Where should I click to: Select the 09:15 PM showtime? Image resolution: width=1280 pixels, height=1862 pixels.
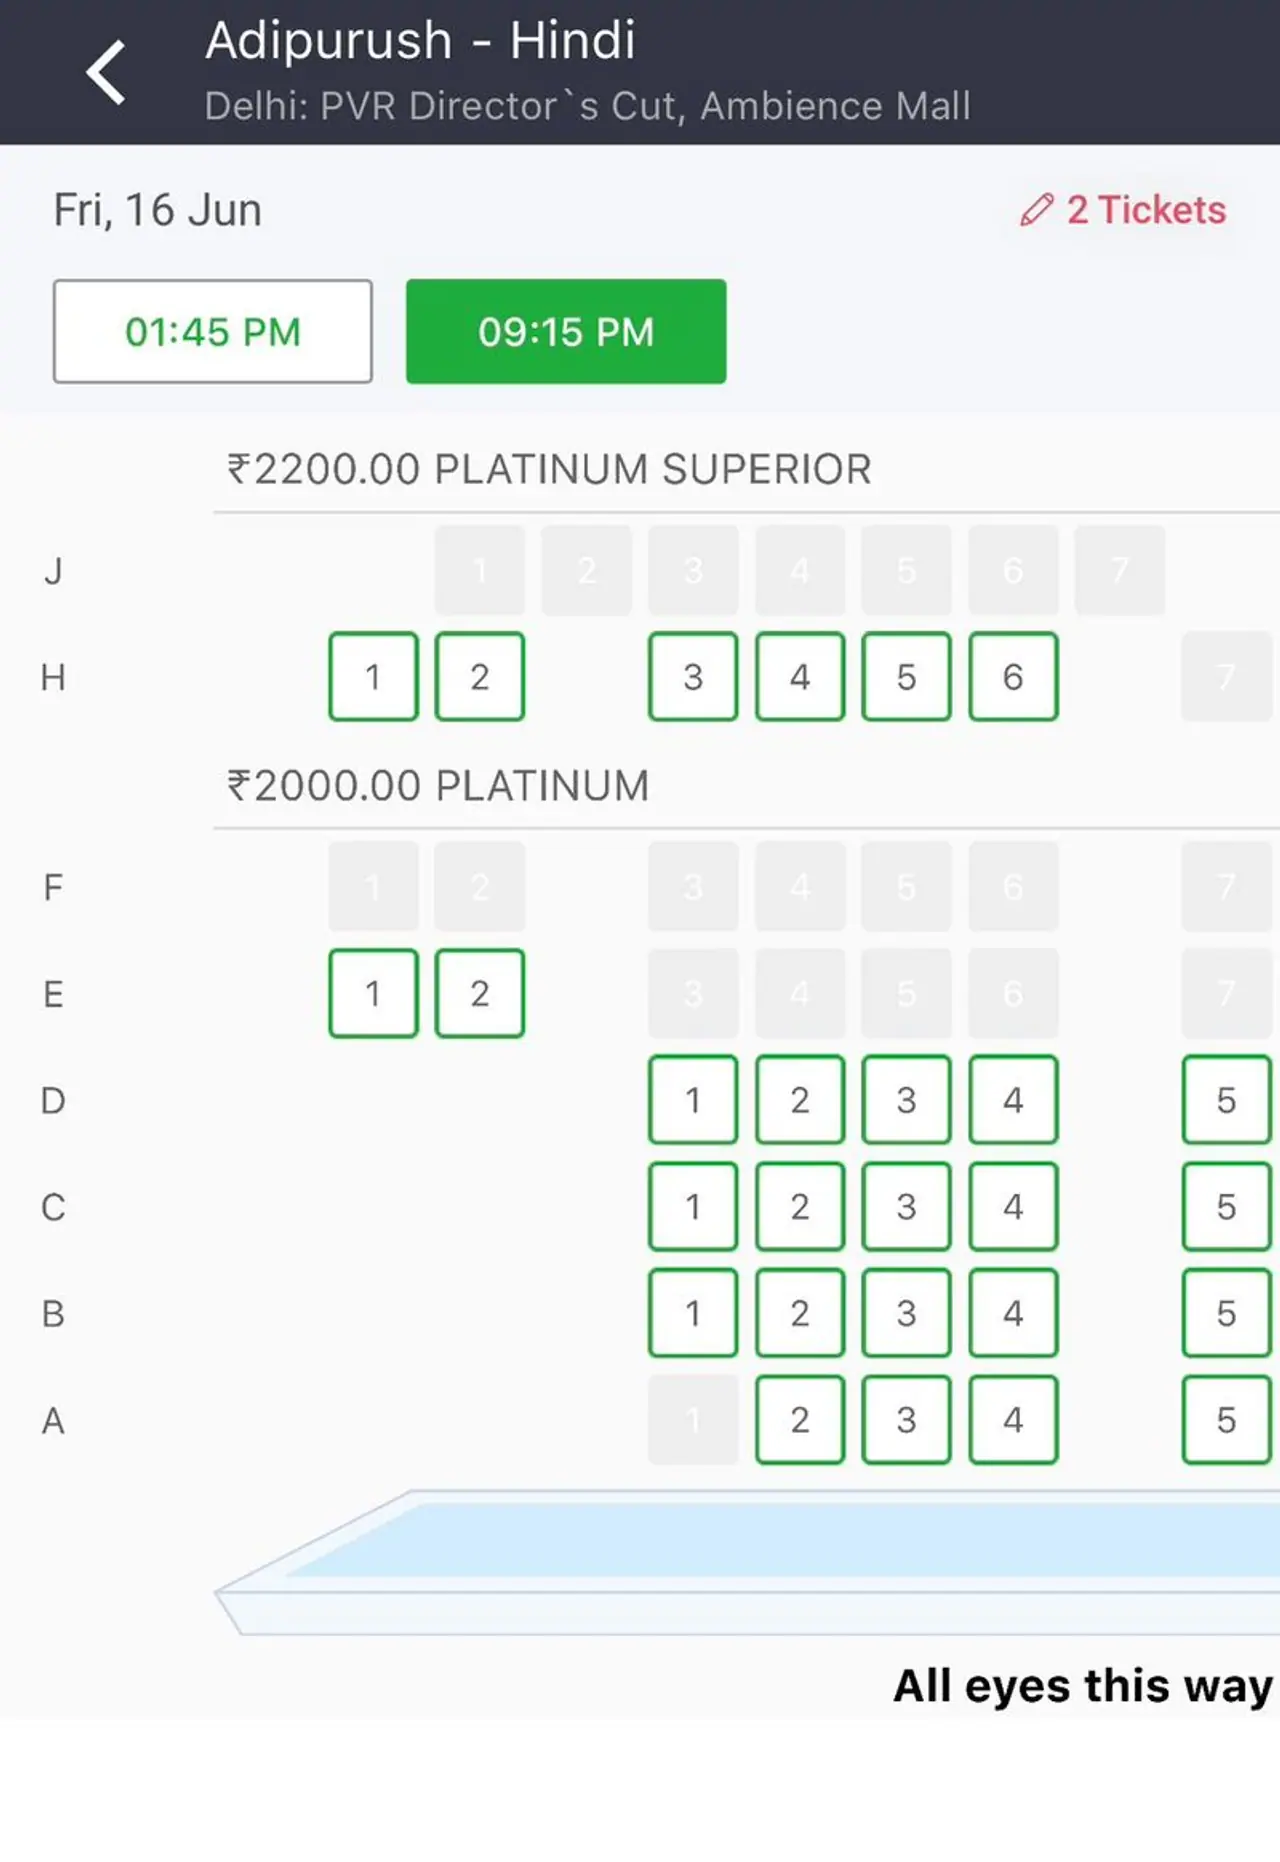(566, 331)
